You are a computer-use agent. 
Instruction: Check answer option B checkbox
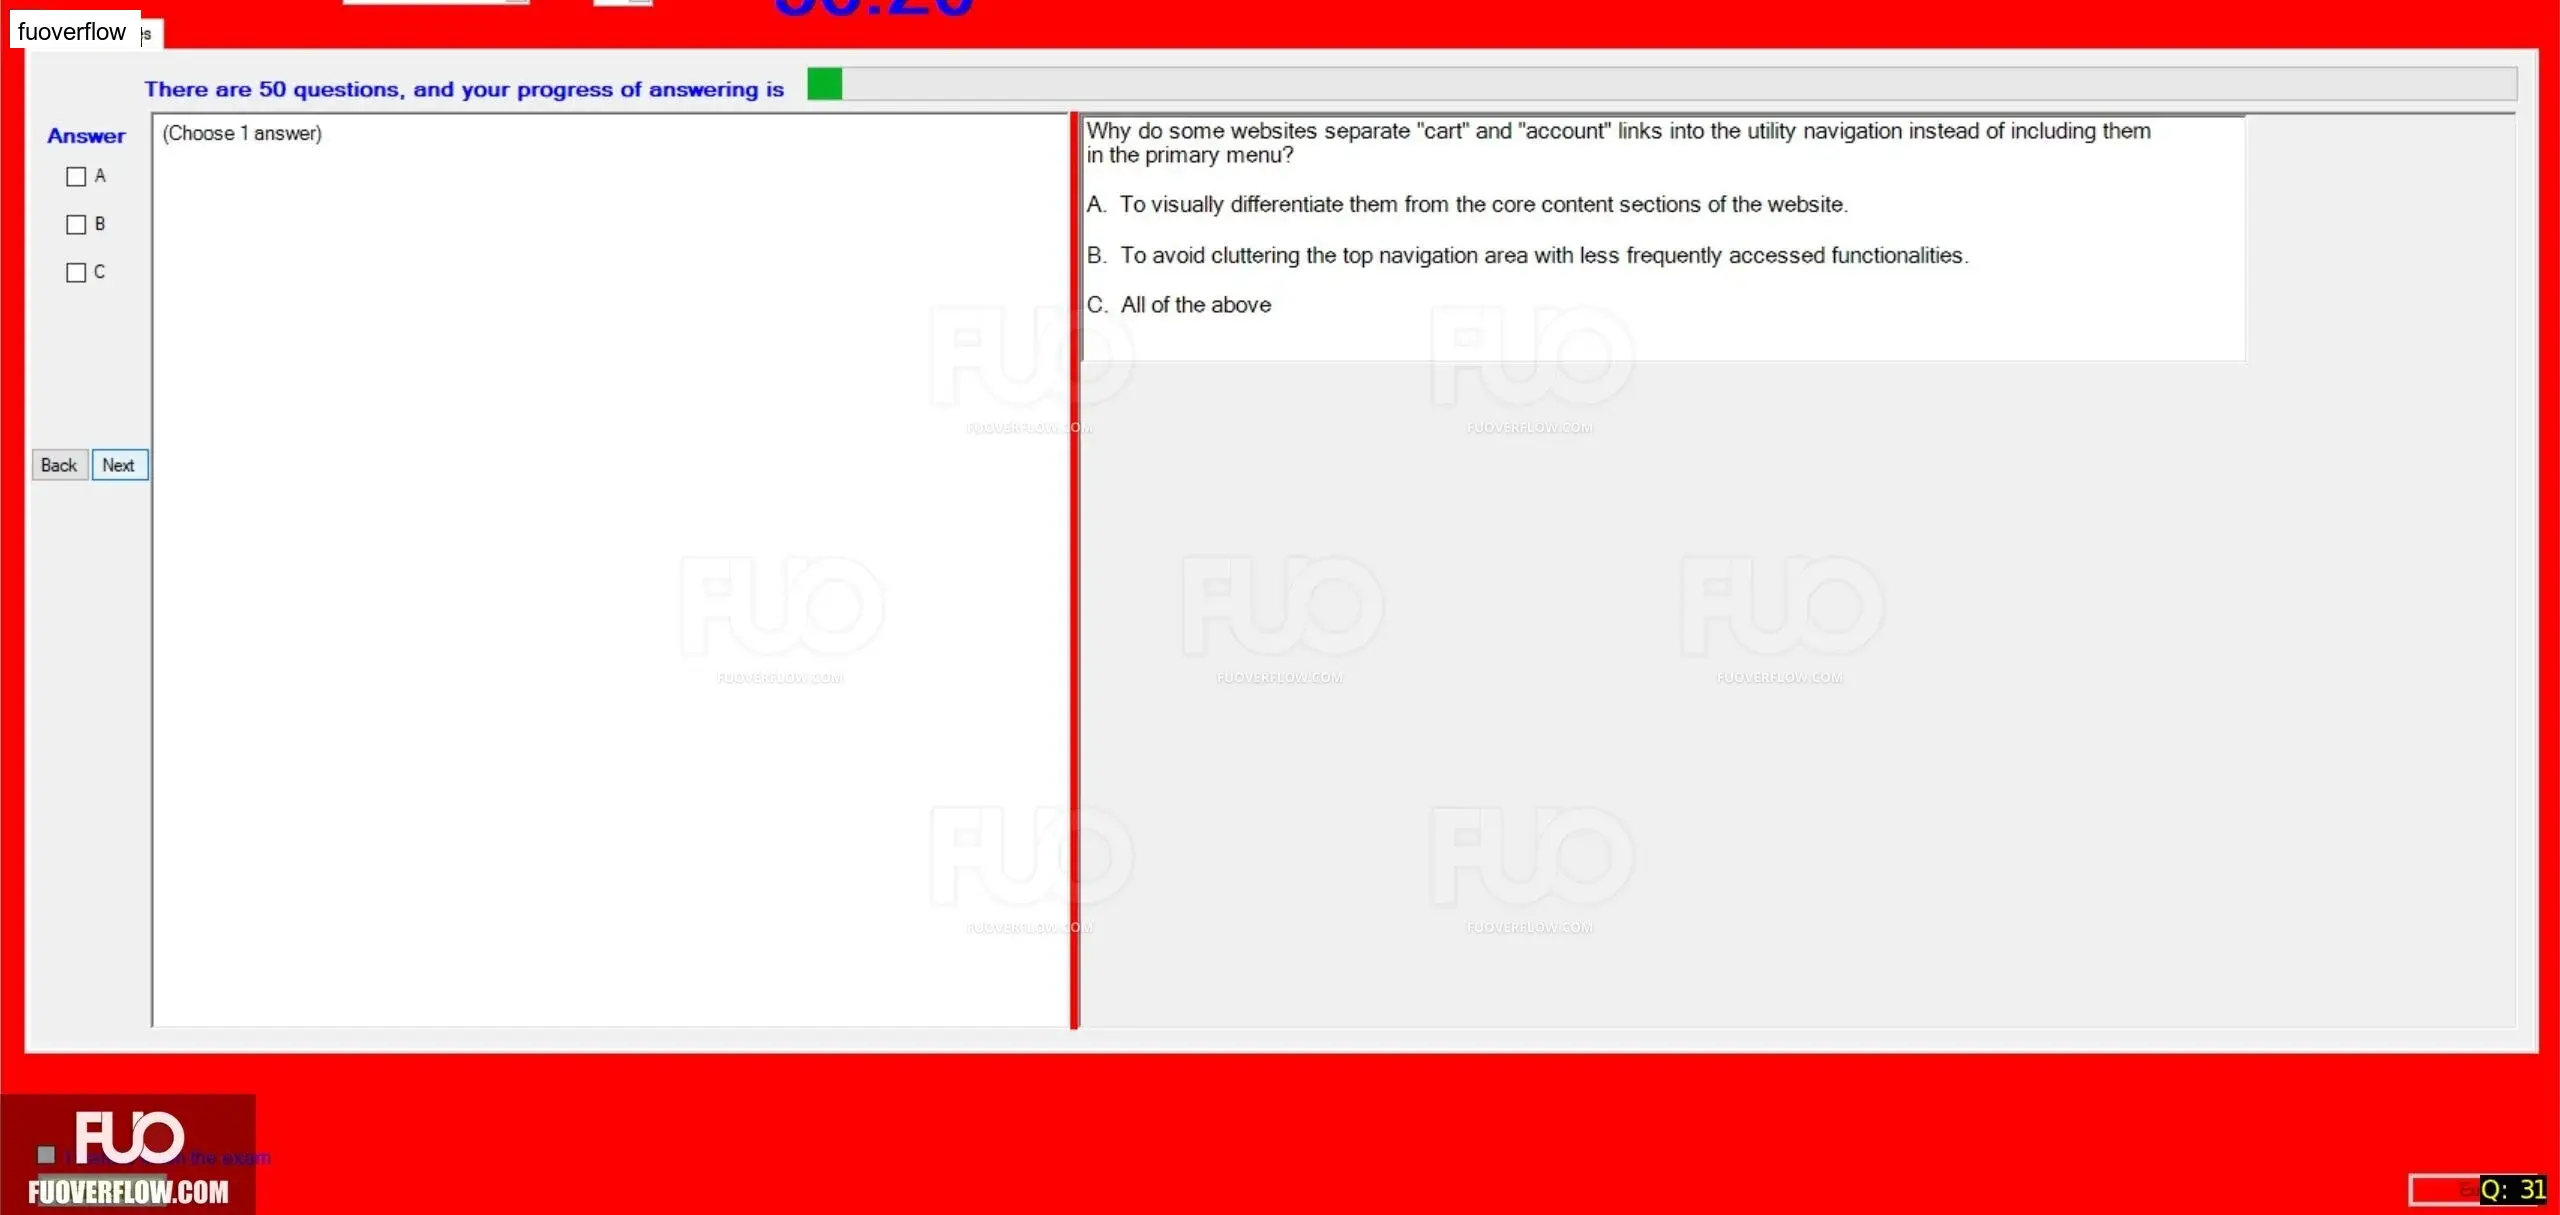point(76,225)
